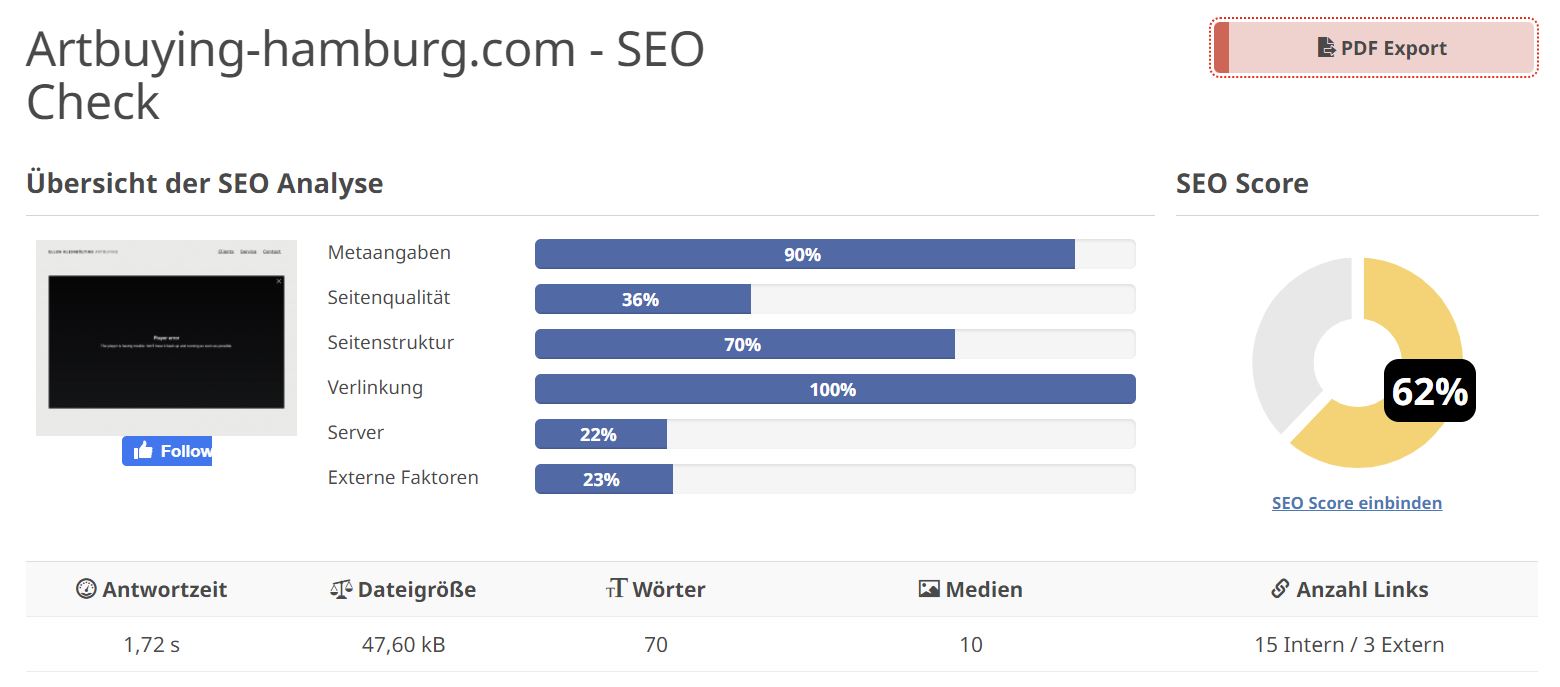Click the Seitenqualität 36% bar
This screenshot has width=1560, height=687.
[835, 299]
